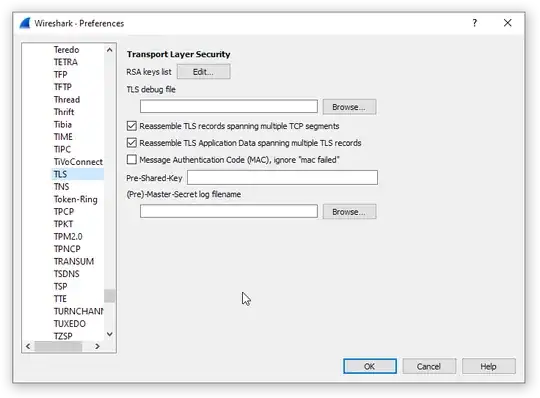Select TNS protocol
540x398 pixels.
coord(61,187)
